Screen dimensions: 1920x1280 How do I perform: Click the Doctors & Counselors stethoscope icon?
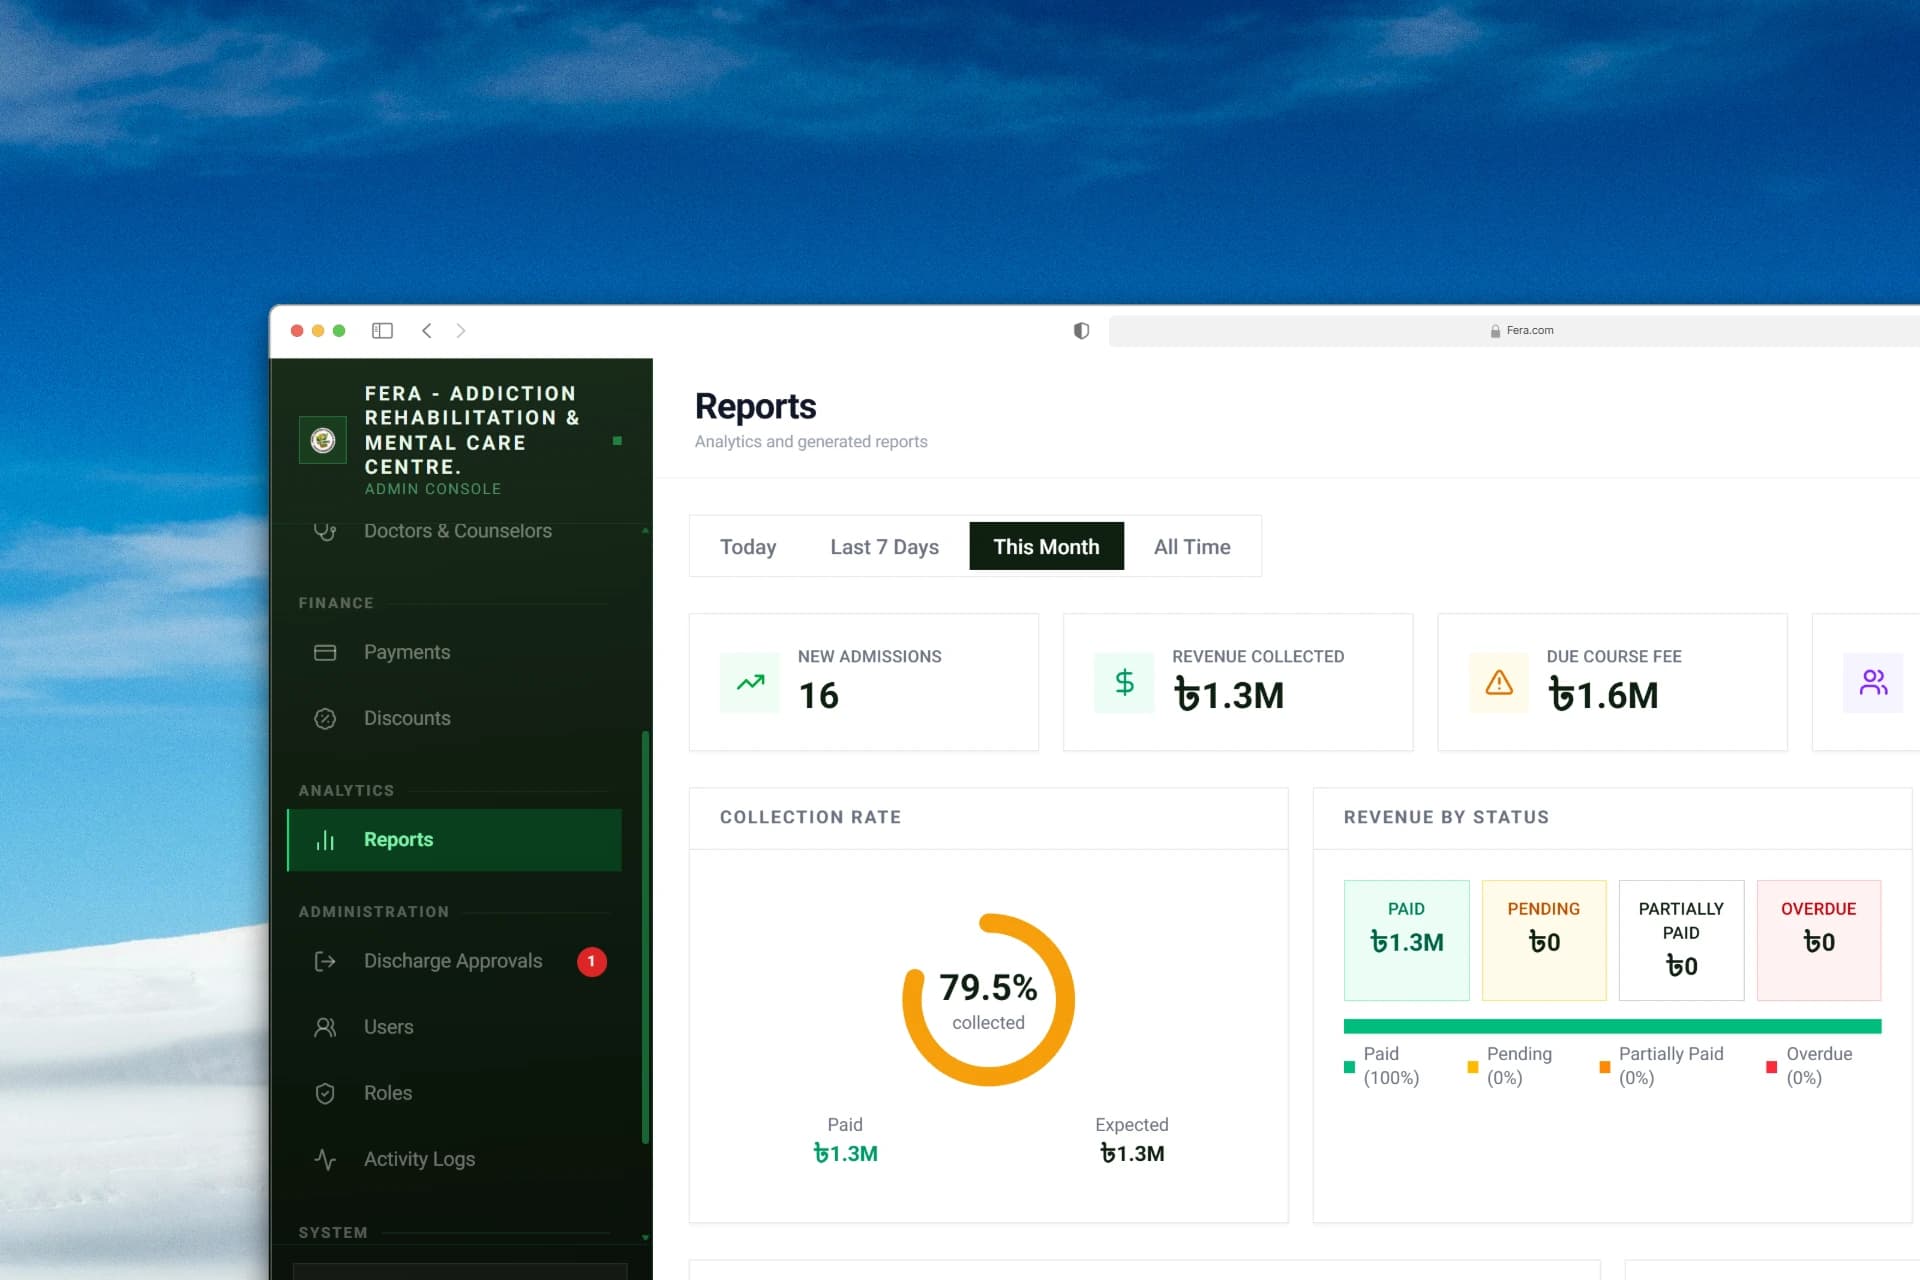pyautogui.click(x=325, y=531)
